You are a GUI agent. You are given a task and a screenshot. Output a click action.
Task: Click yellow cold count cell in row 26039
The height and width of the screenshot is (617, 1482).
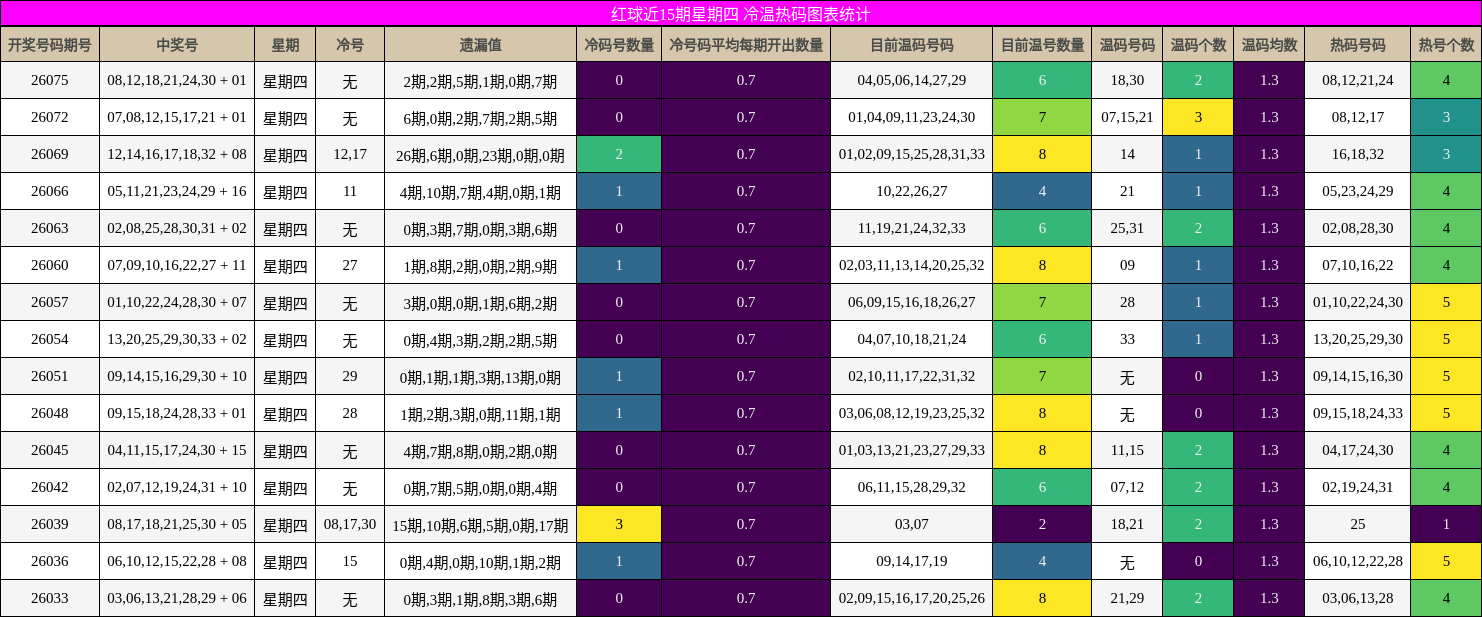(x=619, y=524)
